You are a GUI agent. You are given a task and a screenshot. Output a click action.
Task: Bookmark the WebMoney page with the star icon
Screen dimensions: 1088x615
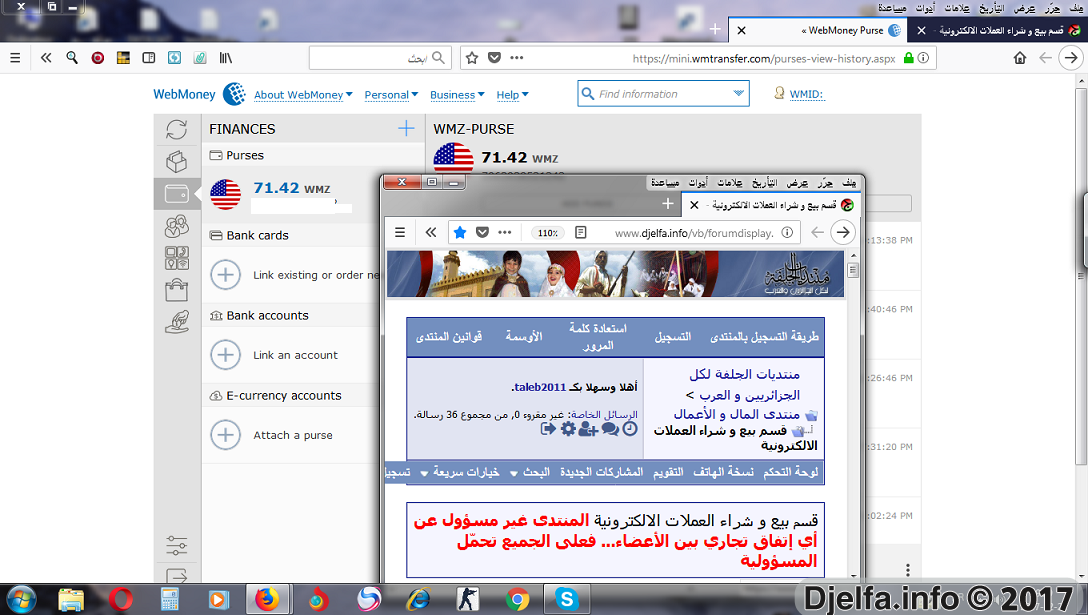pyautogui.click(x=472, y=58)
